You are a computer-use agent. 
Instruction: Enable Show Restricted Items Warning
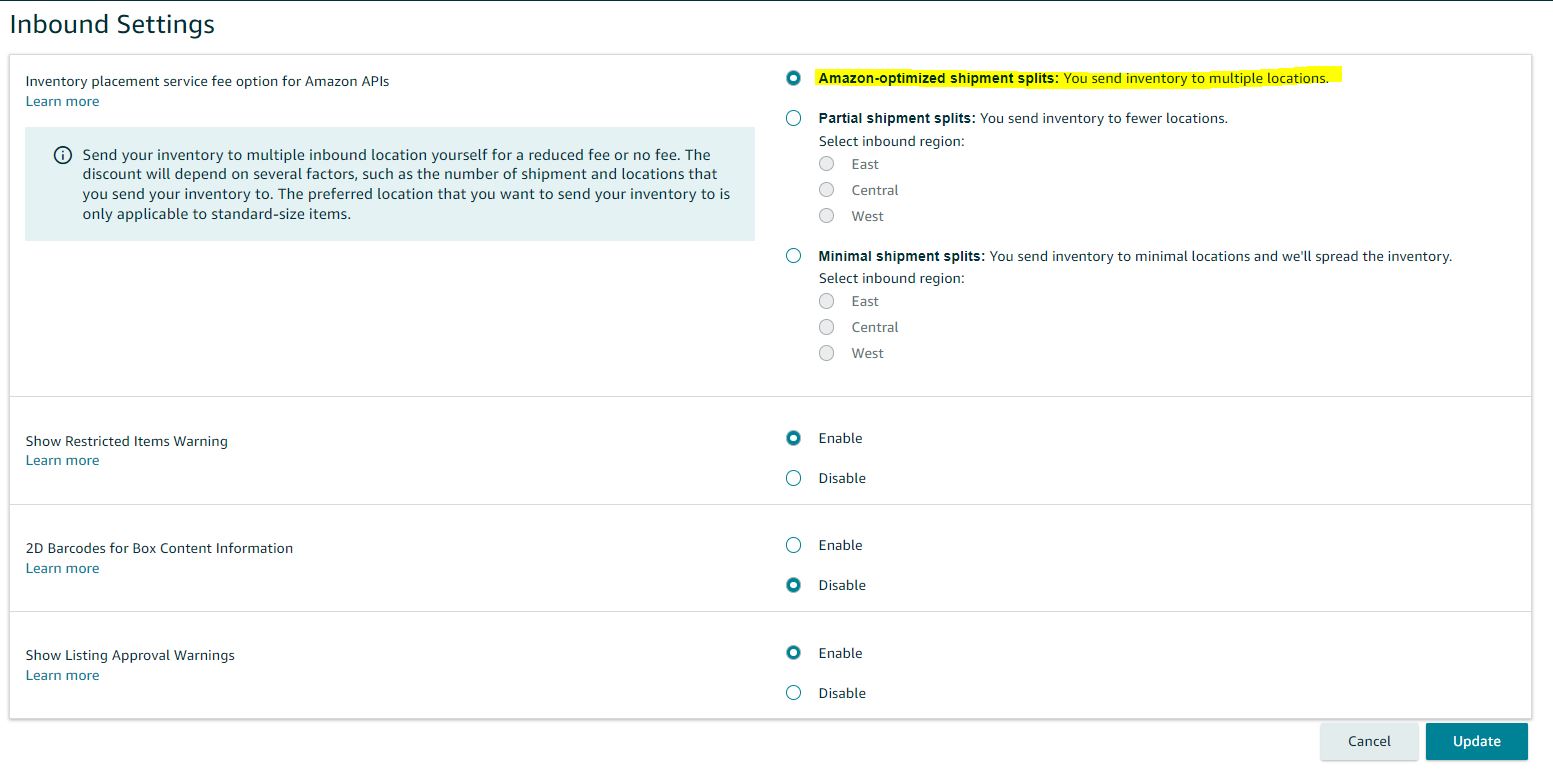pos(793,438)
